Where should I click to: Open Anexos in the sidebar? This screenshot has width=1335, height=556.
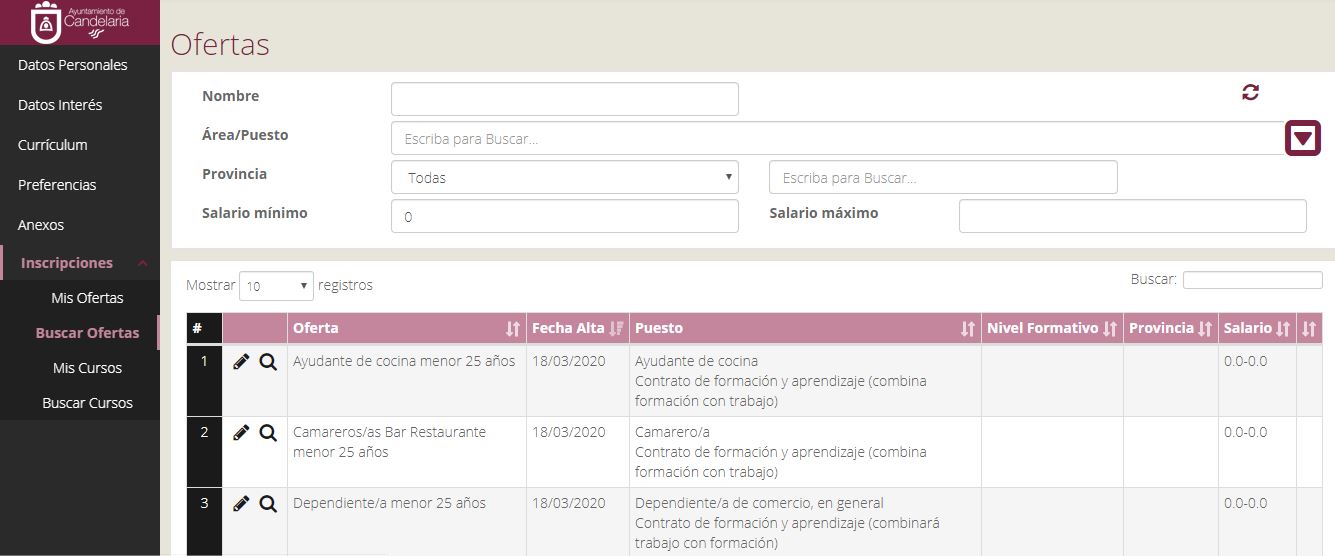[41, 225]
